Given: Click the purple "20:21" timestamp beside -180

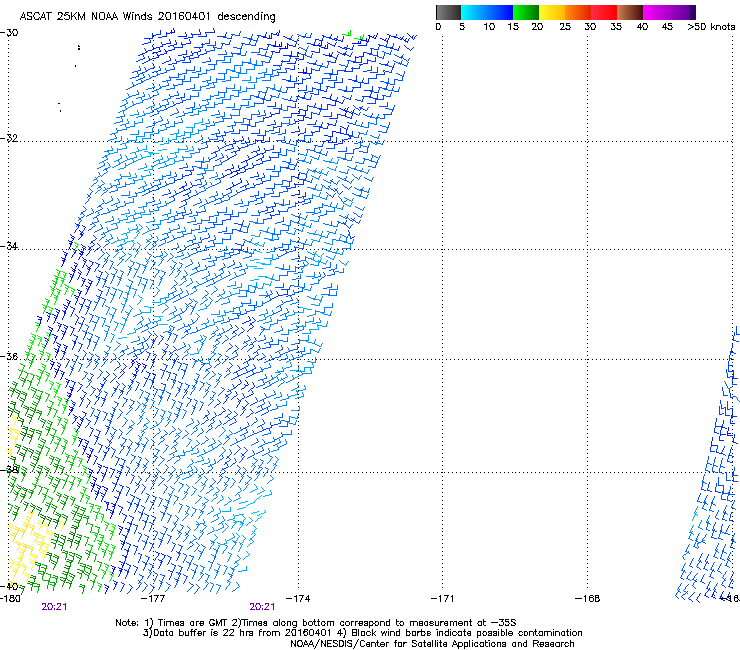Looking at the screenshot, I should tap(54, 607).
